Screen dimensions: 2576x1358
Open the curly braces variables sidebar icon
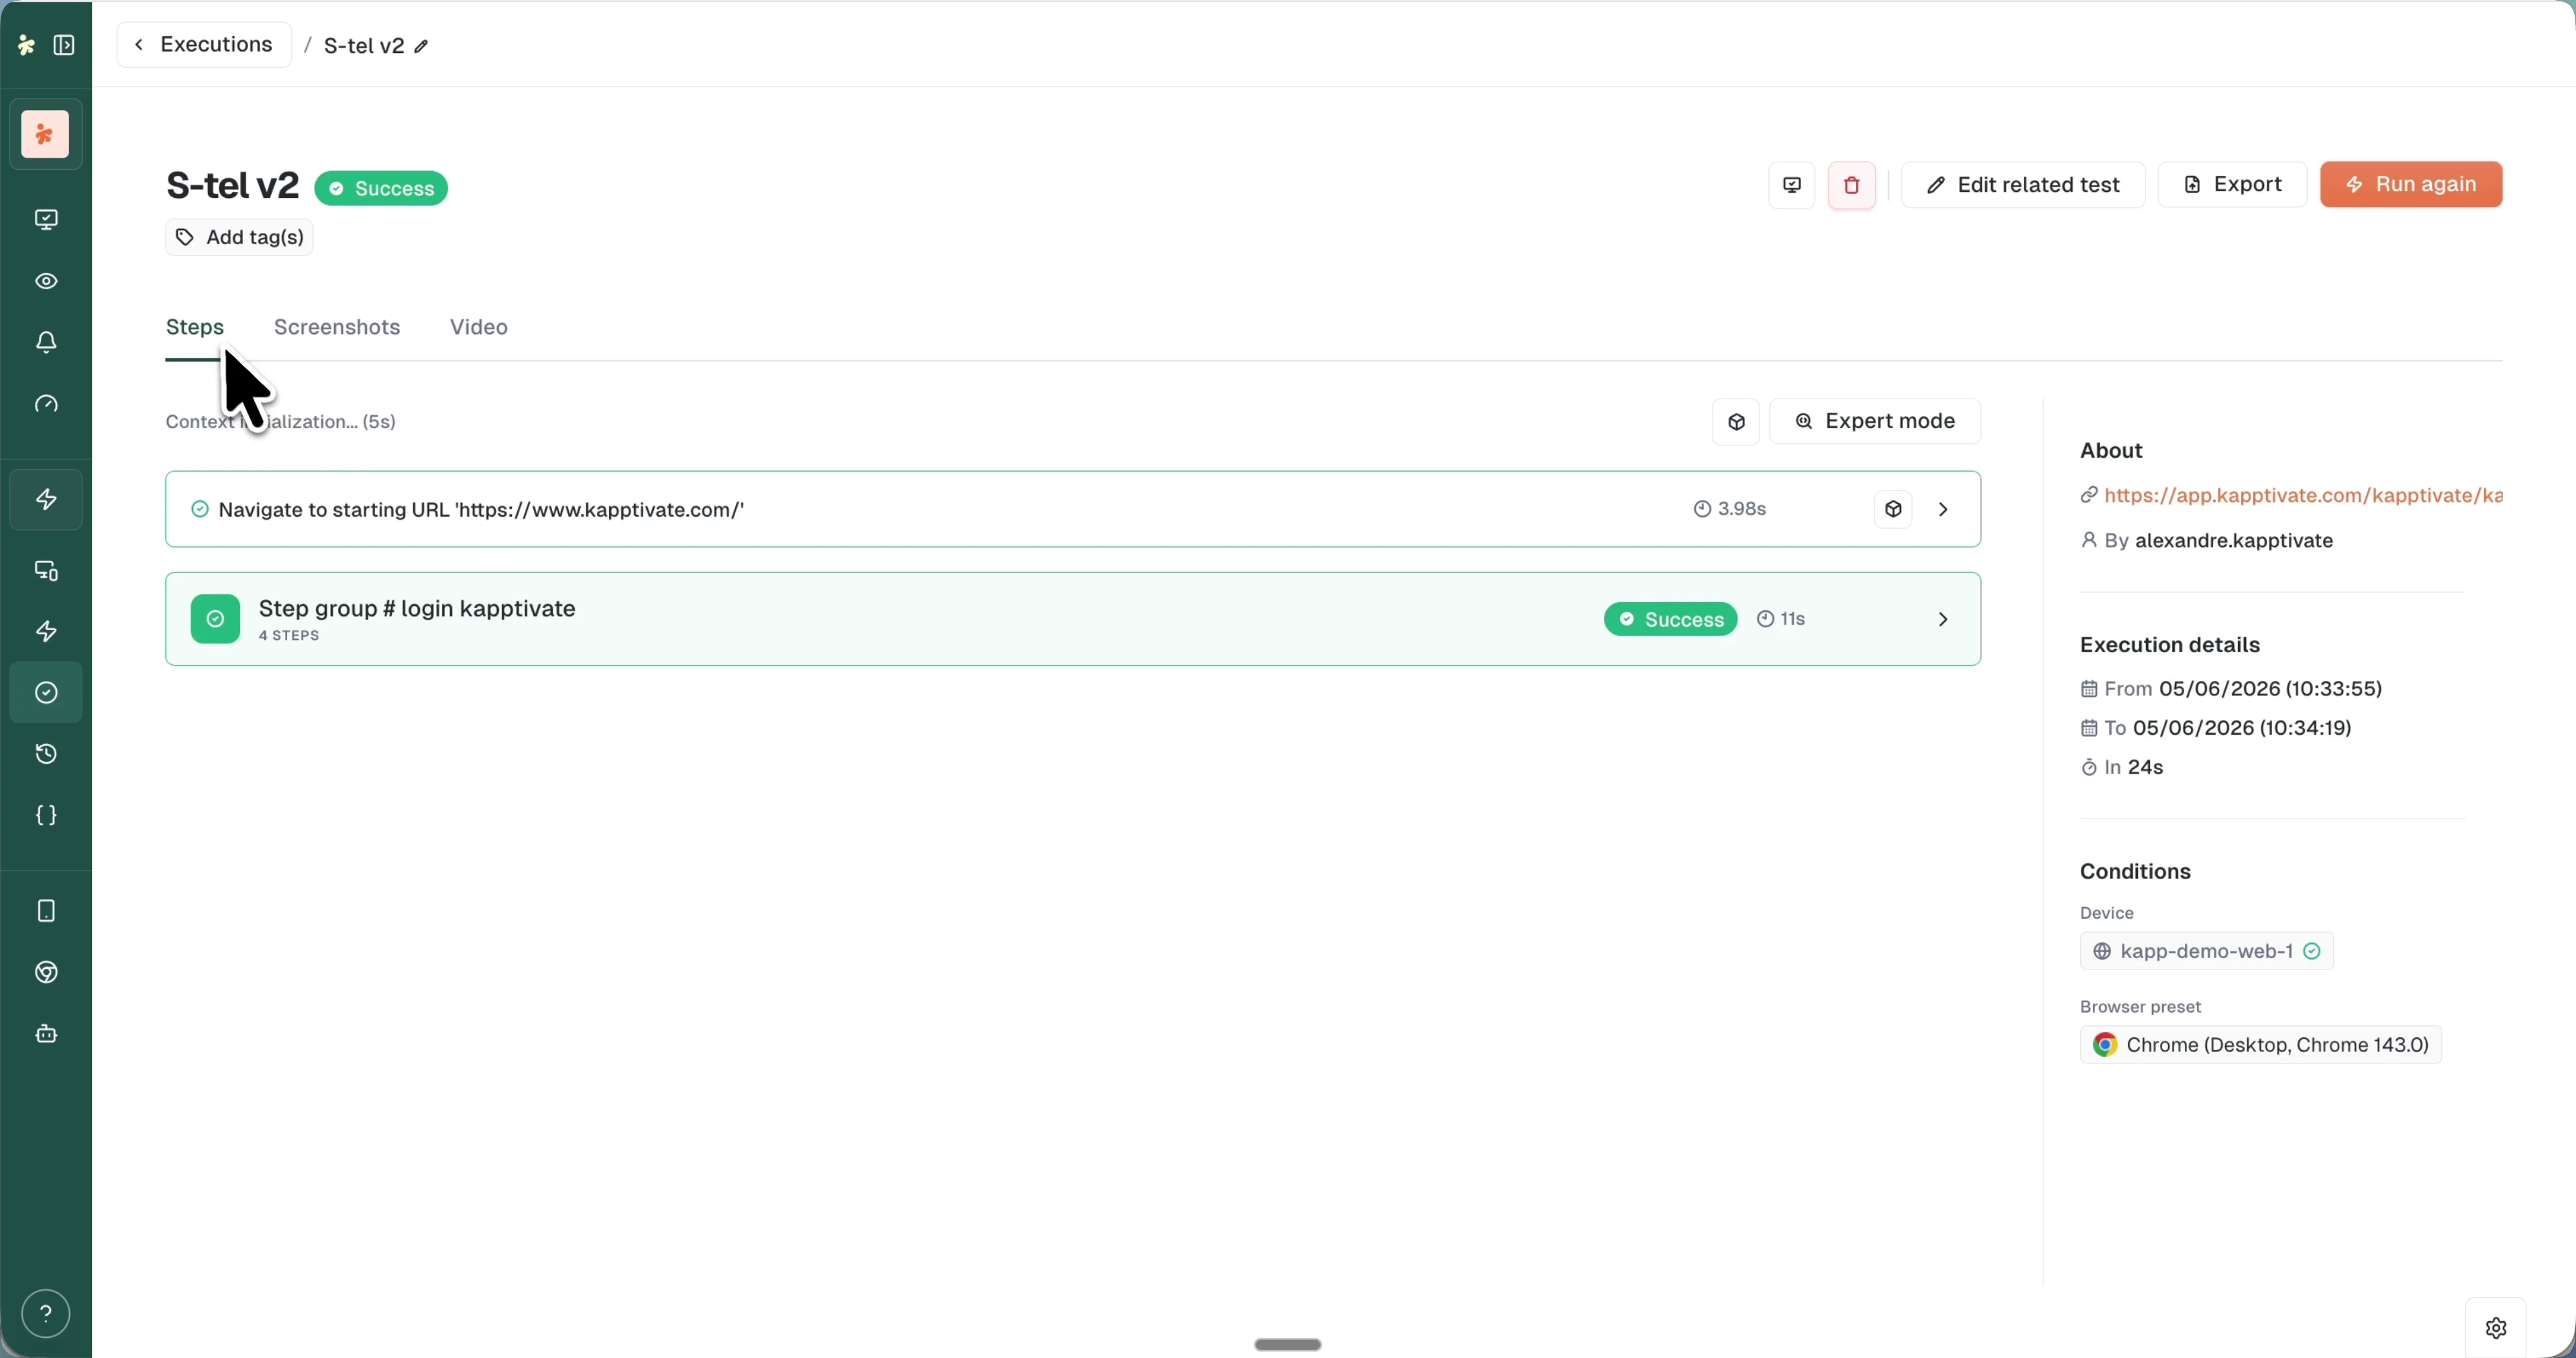[x=46, y=816]
